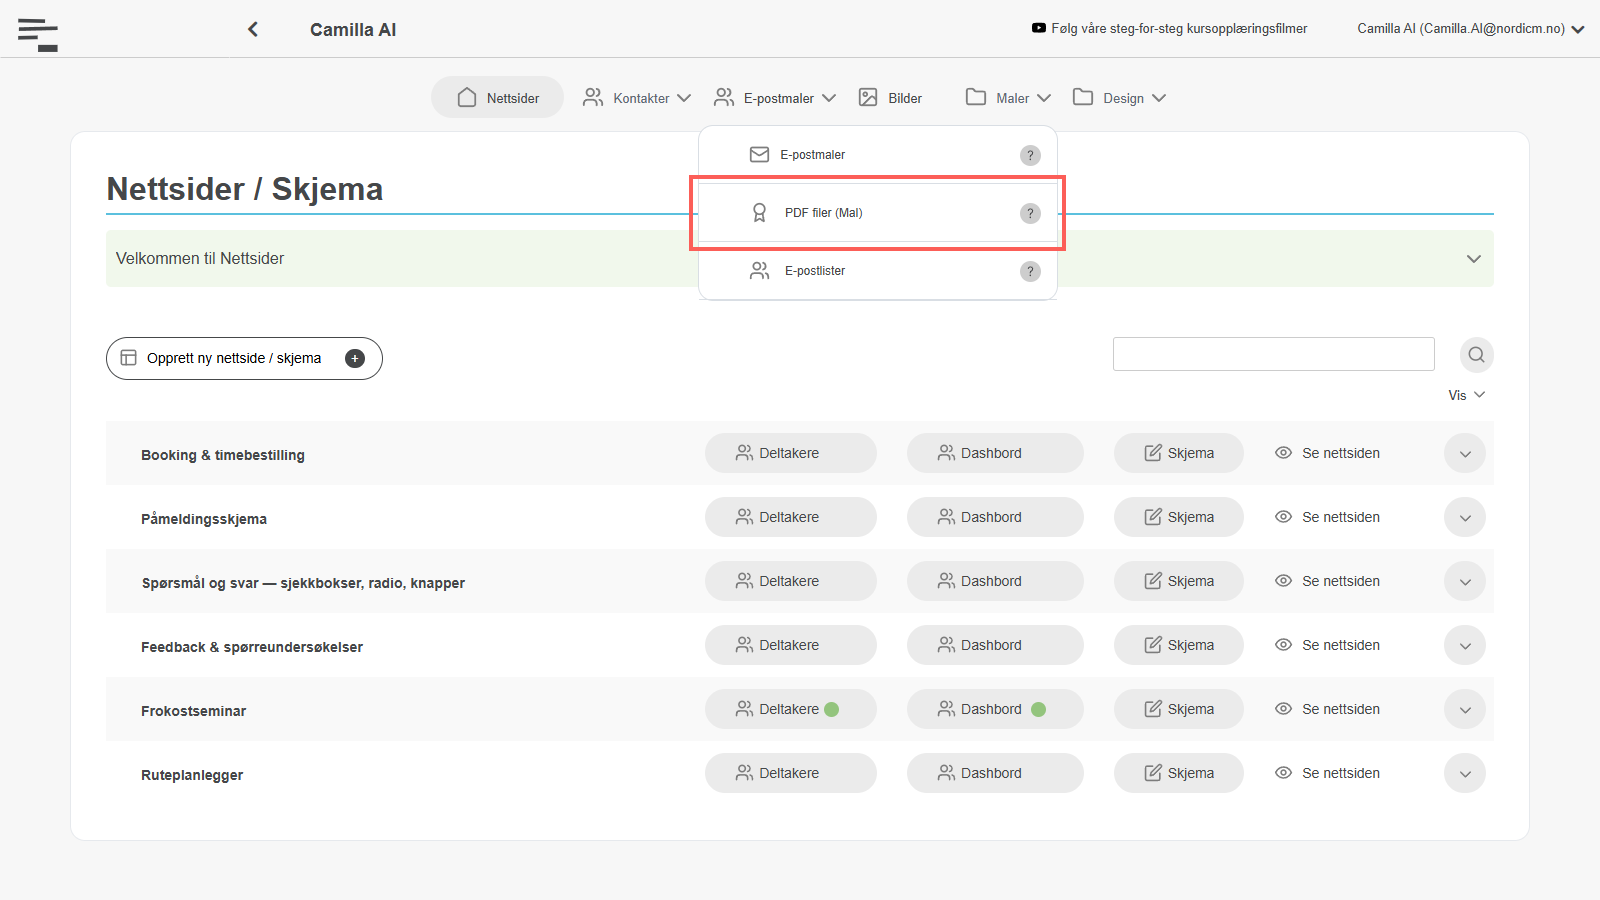This screenshot has width=1600, height=900.
Task: Open Deltakere for Påmeldingsskjema
Action: coord(791,517)
